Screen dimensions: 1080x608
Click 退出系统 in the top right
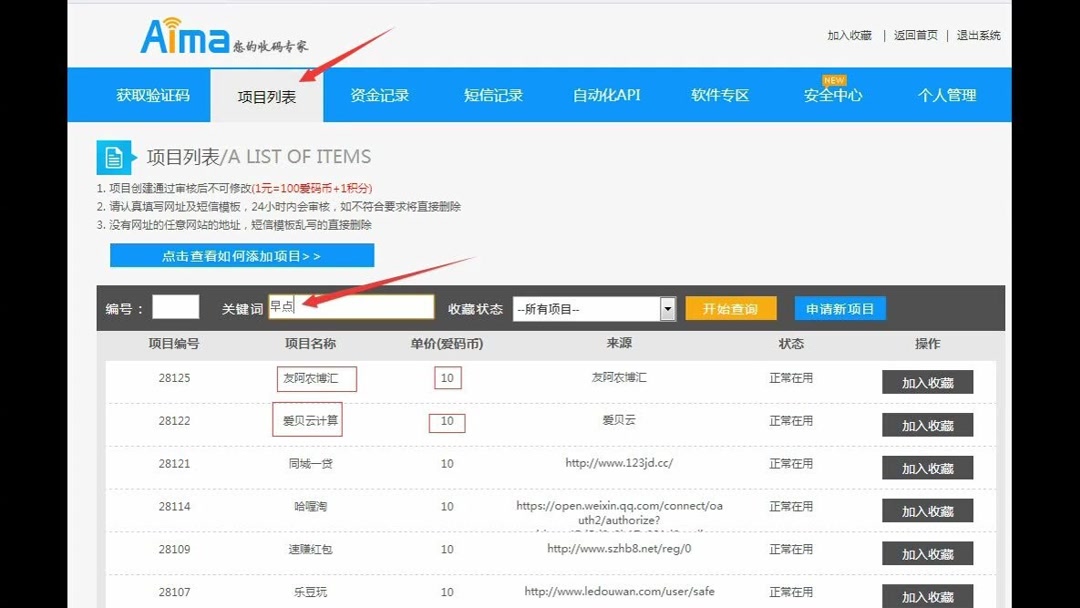pyautogui.click(x=975, y=33)
